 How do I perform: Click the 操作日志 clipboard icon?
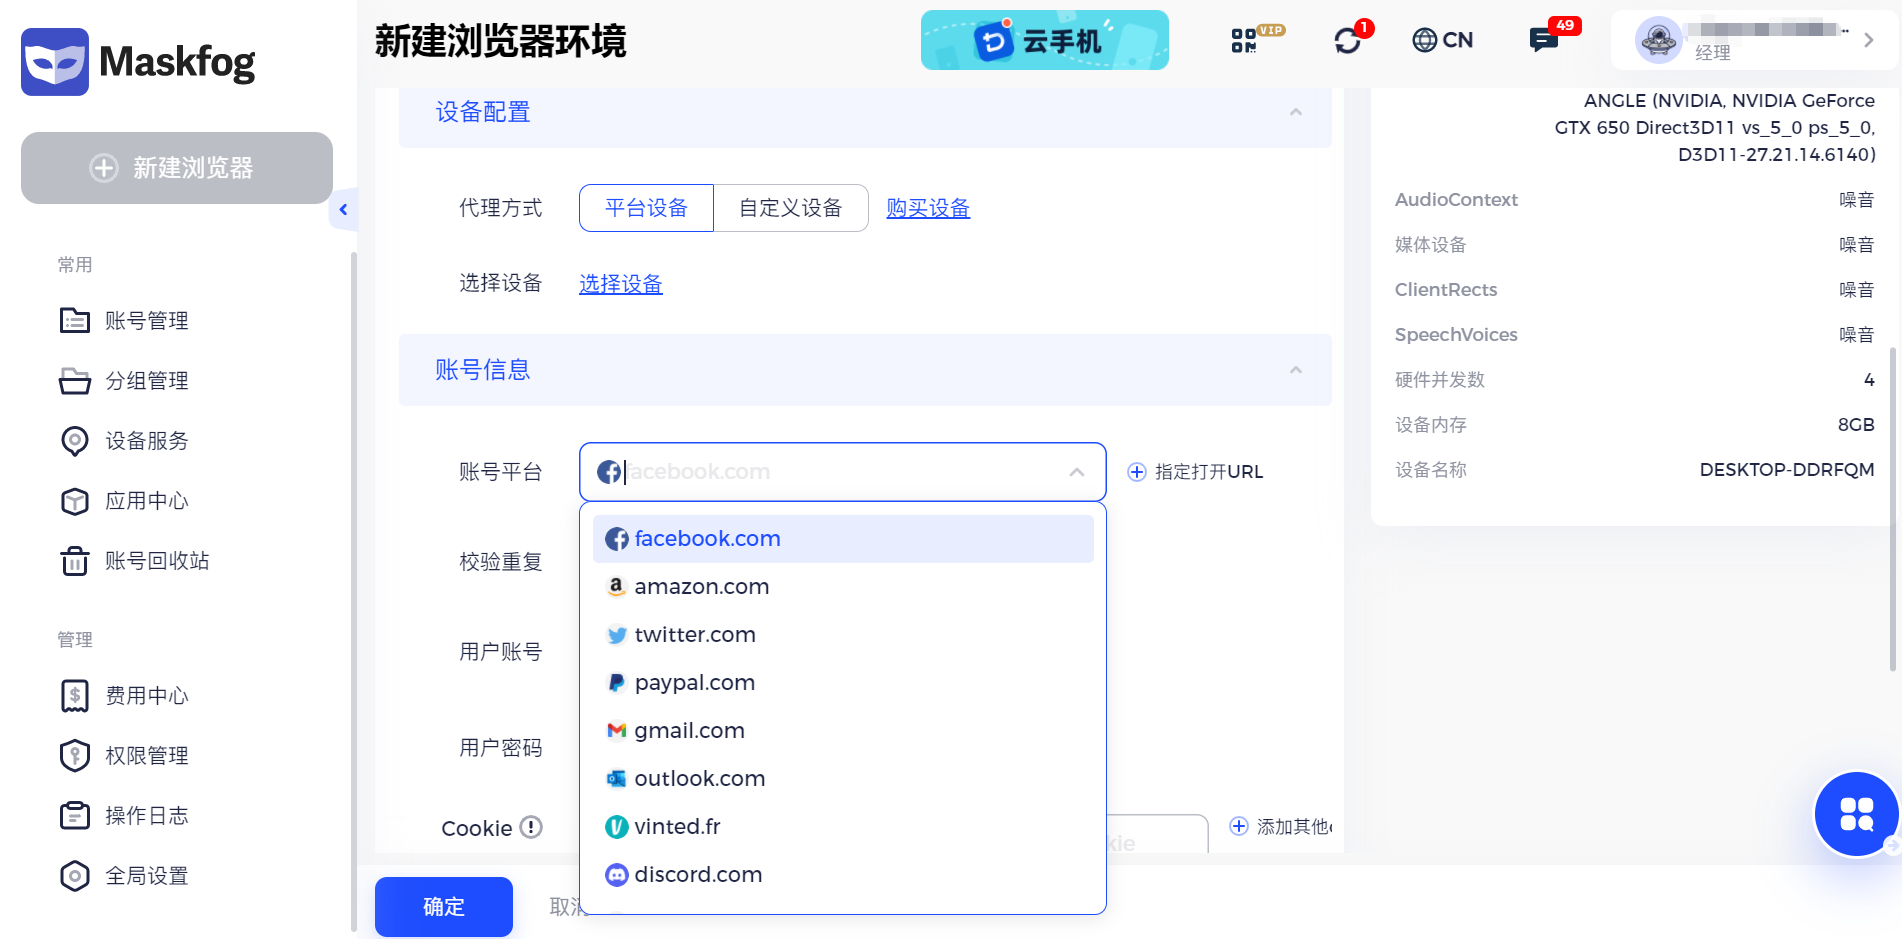75,816
